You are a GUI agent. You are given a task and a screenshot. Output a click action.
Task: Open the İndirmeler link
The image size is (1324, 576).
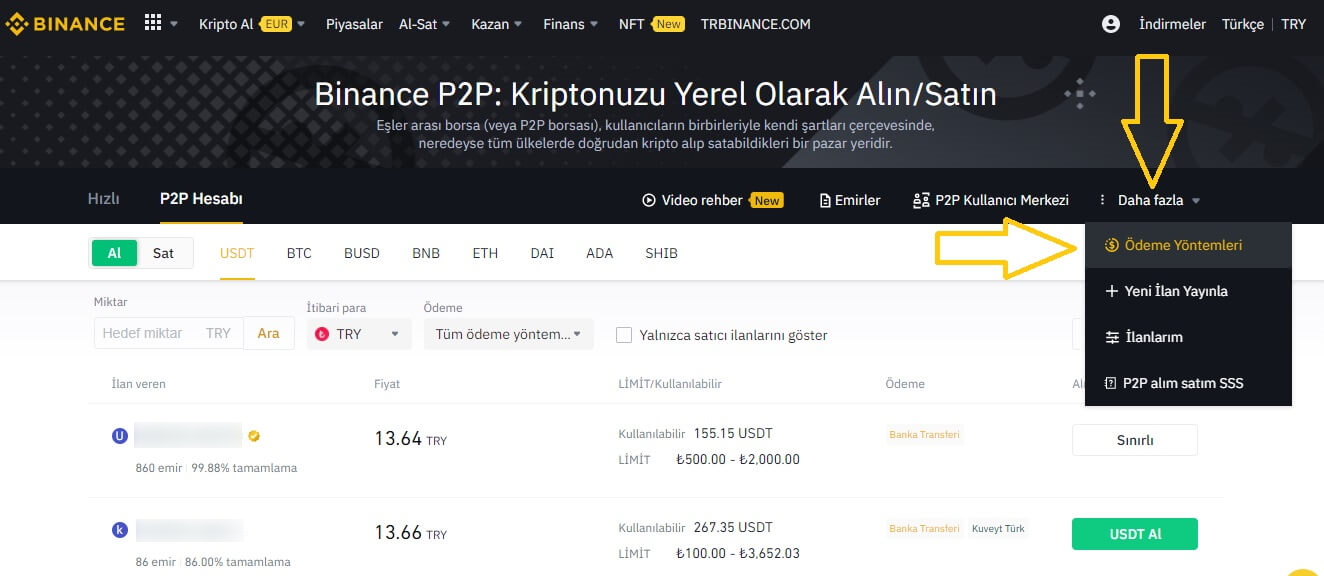click(1172, 24)
